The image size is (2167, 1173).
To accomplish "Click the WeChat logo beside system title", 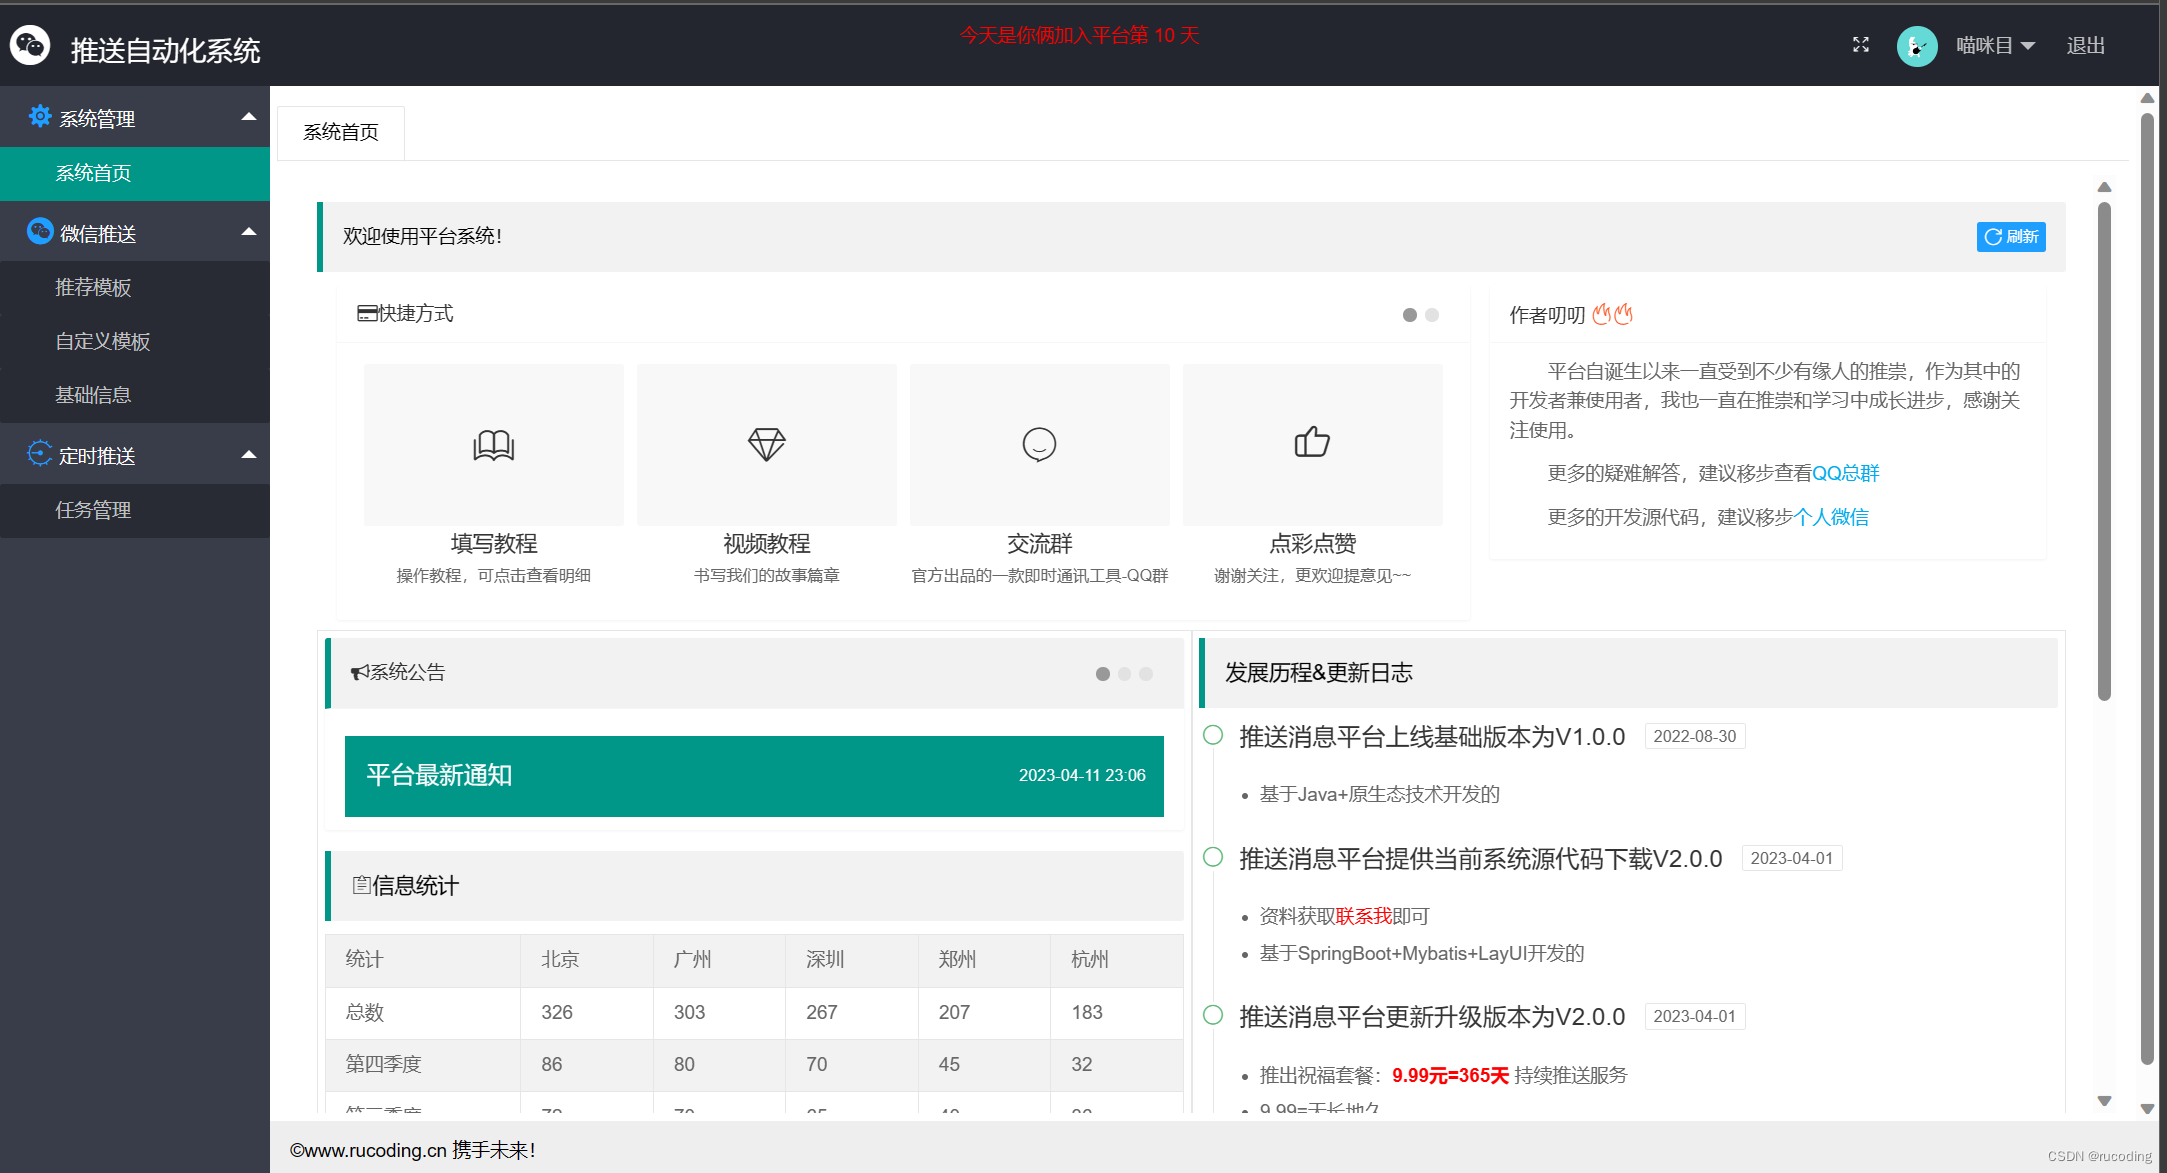I will [30, 45].
